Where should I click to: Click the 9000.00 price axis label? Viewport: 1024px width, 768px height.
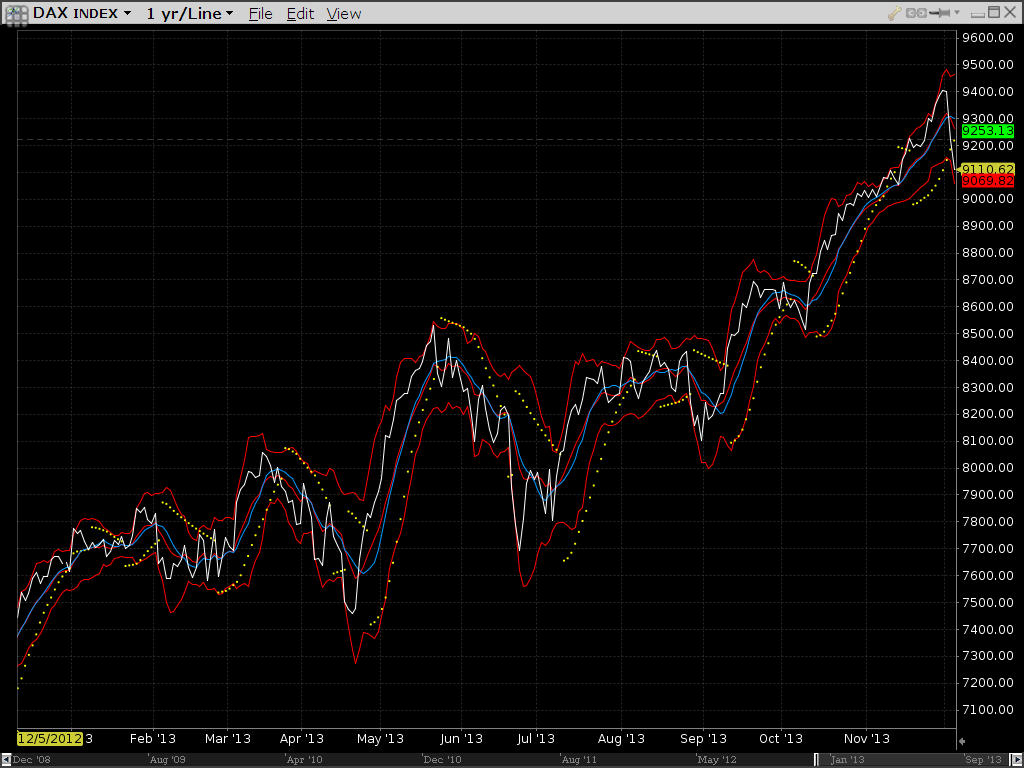click(987, 199)
